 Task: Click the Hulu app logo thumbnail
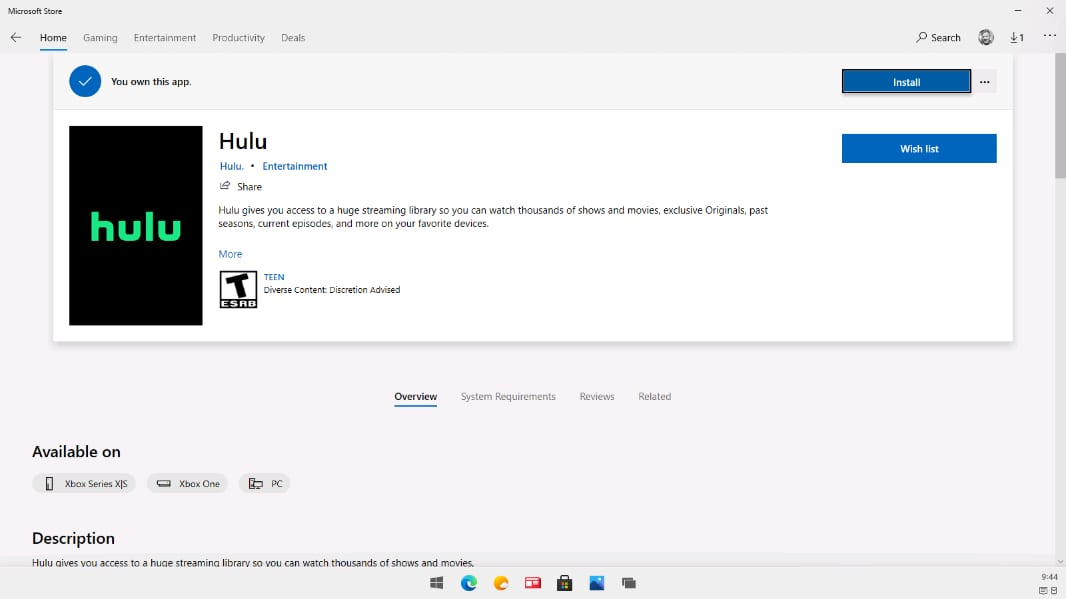(x=136, y=226)
